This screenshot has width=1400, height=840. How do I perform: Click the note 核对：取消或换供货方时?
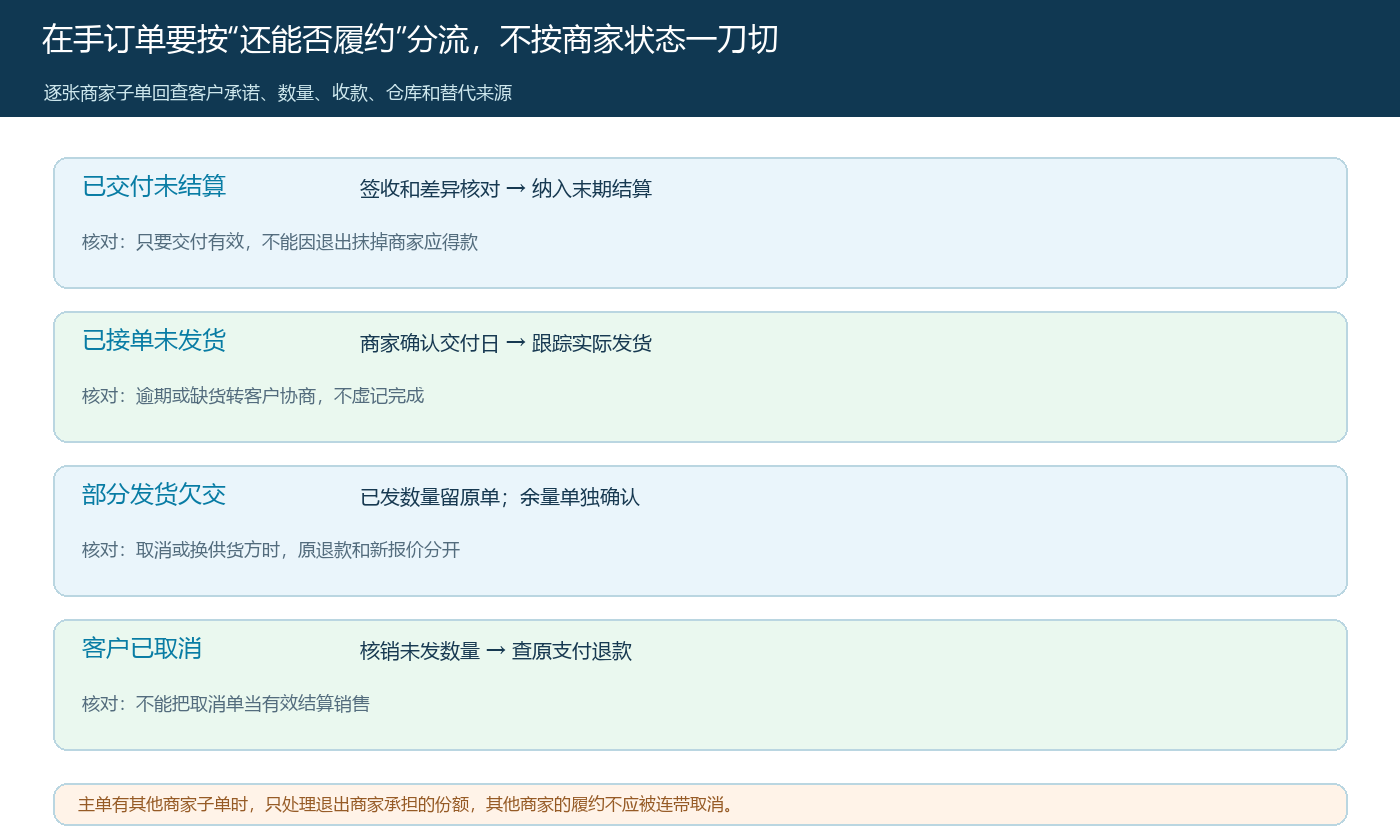click(x=271, y=550)
